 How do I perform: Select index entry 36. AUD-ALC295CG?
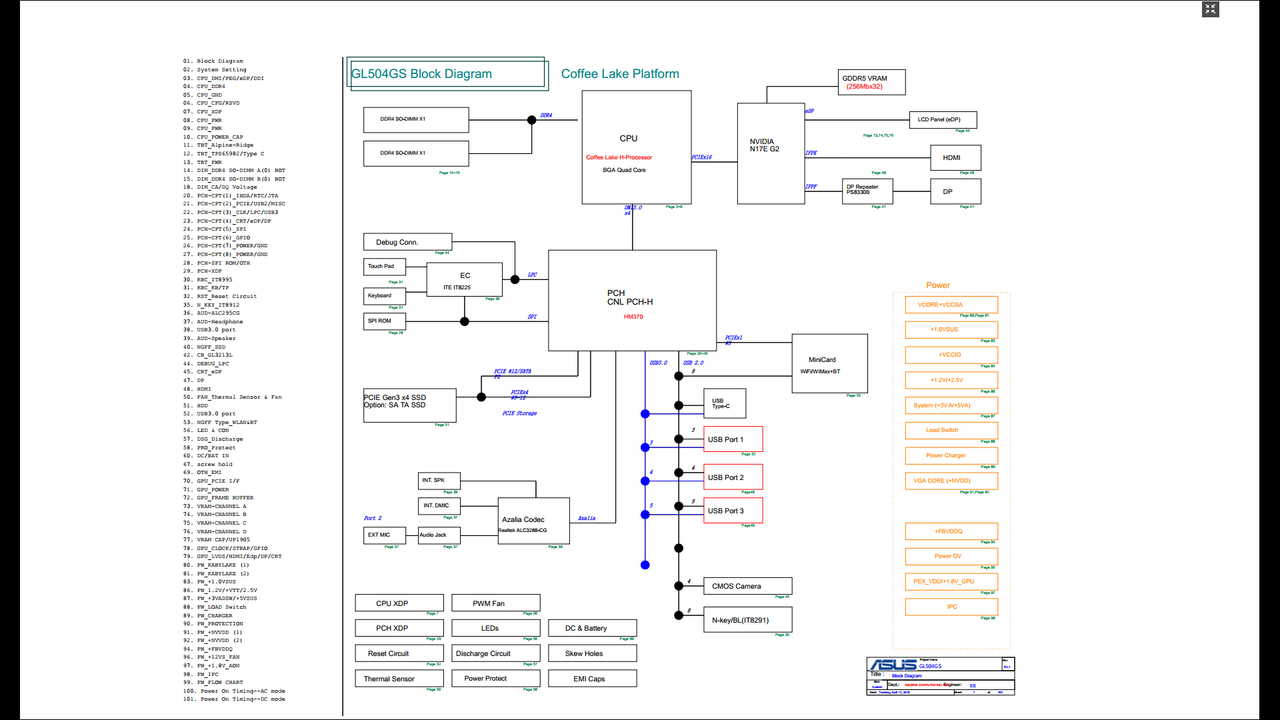point(212,313)
